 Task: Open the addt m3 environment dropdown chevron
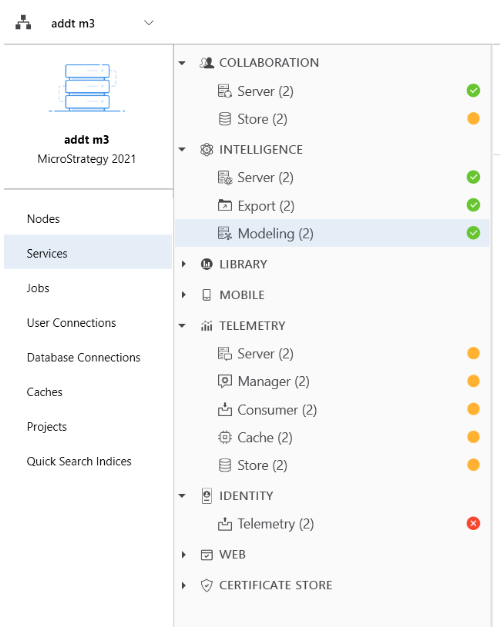tap(149, 23)
